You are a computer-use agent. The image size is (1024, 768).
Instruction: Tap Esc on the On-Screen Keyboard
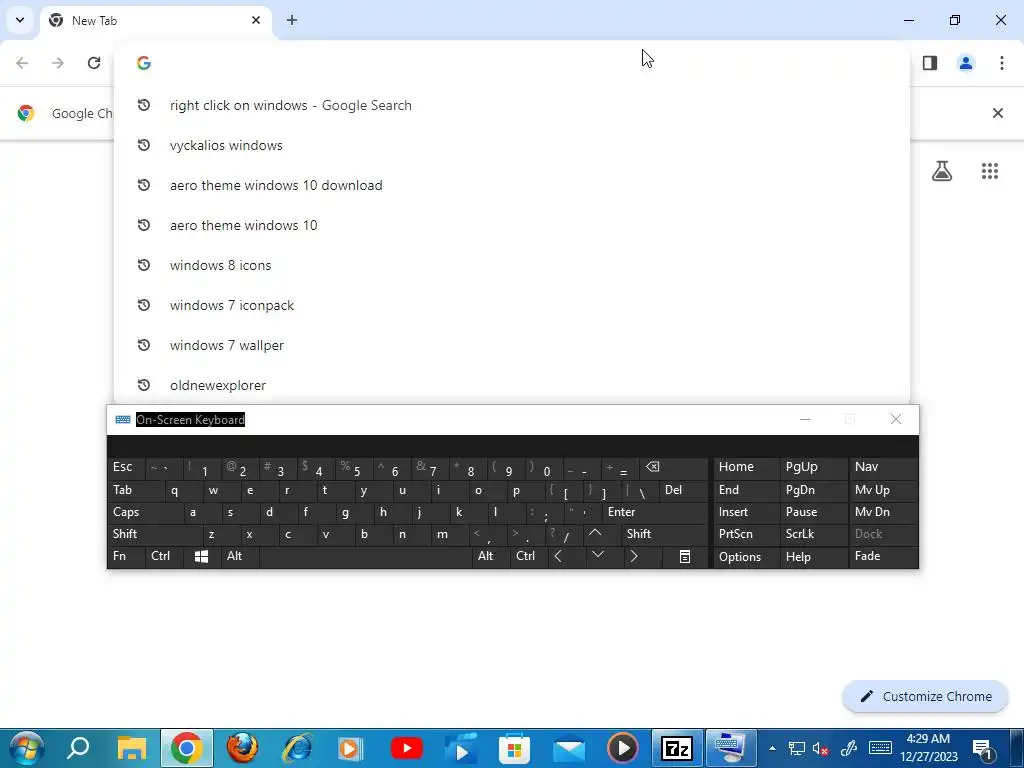point(127,468)
